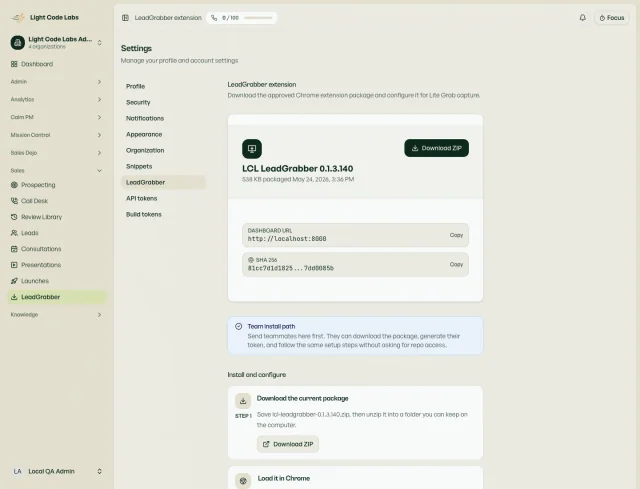Open Review Library in sidebar
The height and width of the screenshot is (489, 640).
pos(56,217)
